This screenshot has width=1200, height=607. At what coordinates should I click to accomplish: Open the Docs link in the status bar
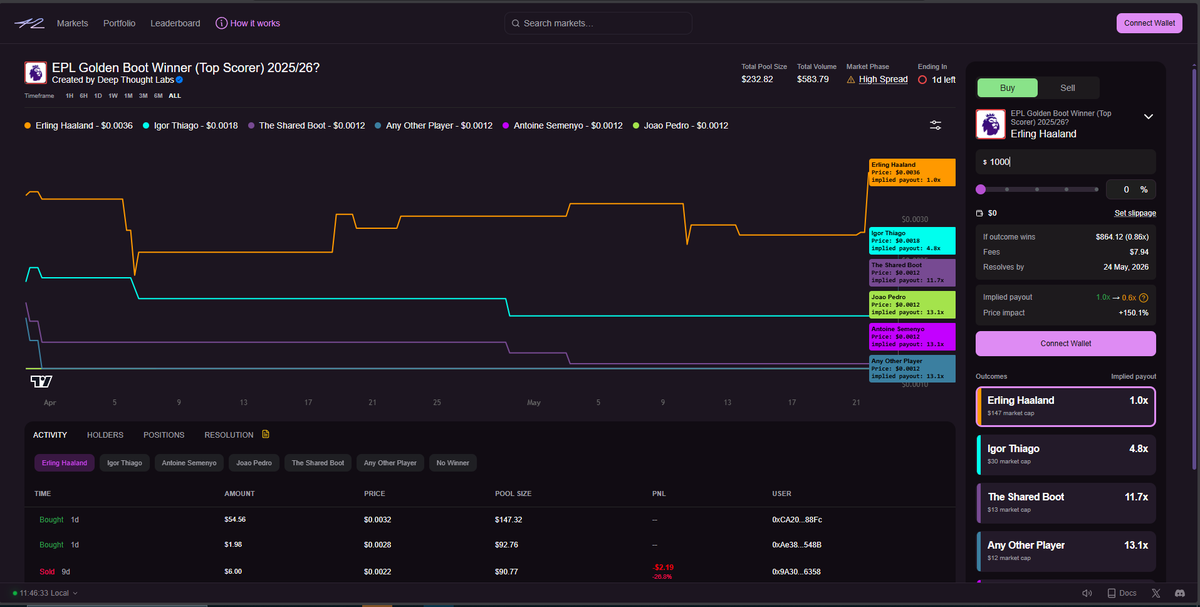(1121, 593)
